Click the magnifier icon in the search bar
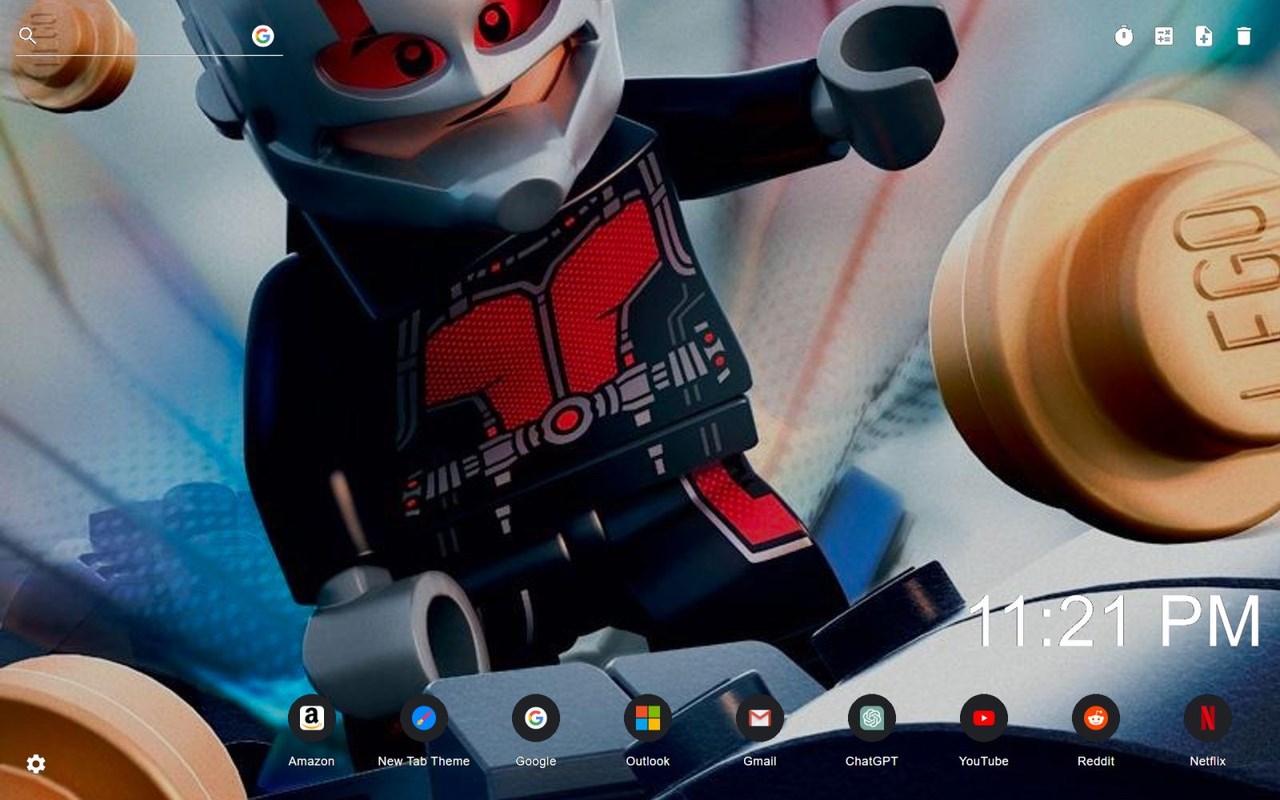 pos(28,36)
